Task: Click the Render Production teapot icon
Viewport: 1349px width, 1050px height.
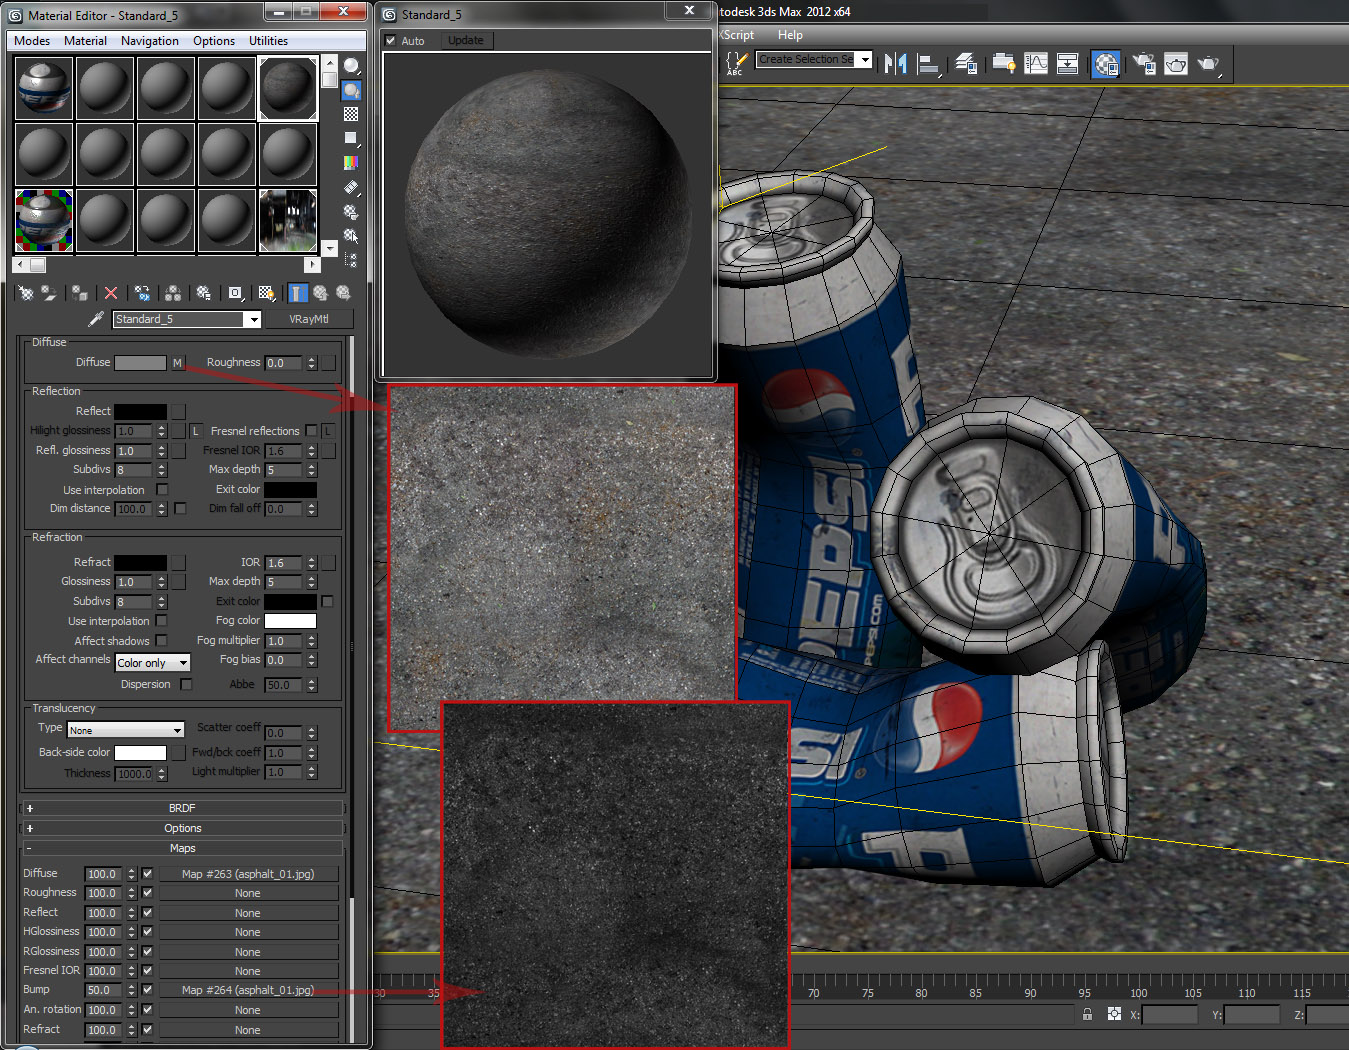Action: [x=1209, y=64]
